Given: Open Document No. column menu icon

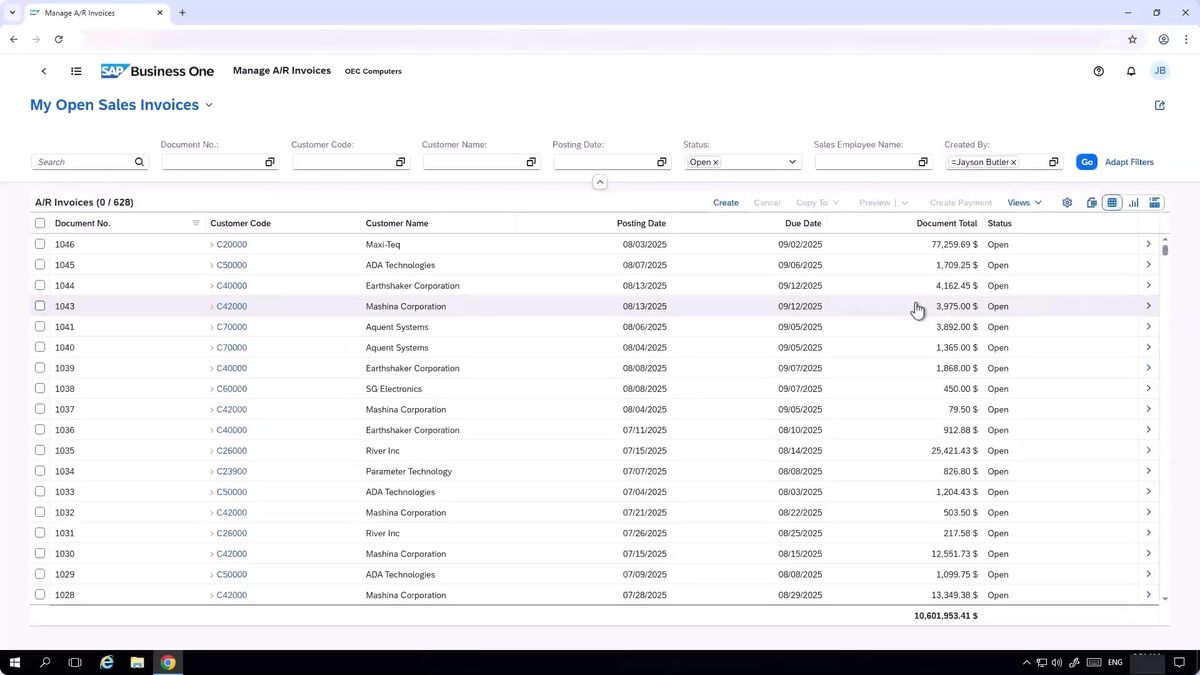Looking at the screenshot, I should pyautogui.click(x=196, y=223).
